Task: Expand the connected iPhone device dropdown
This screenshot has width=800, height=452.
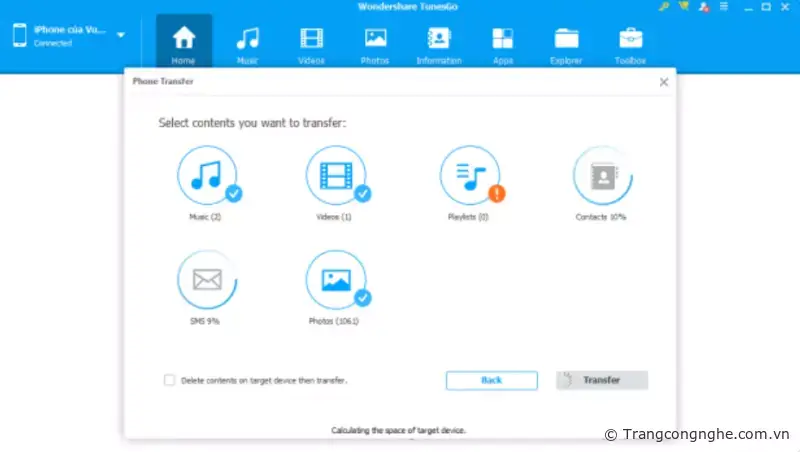Action: click(121, 35)
